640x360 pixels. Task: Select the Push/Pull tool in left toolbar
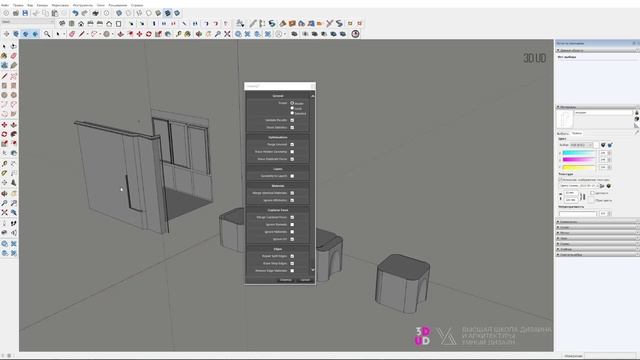point(13,124)
